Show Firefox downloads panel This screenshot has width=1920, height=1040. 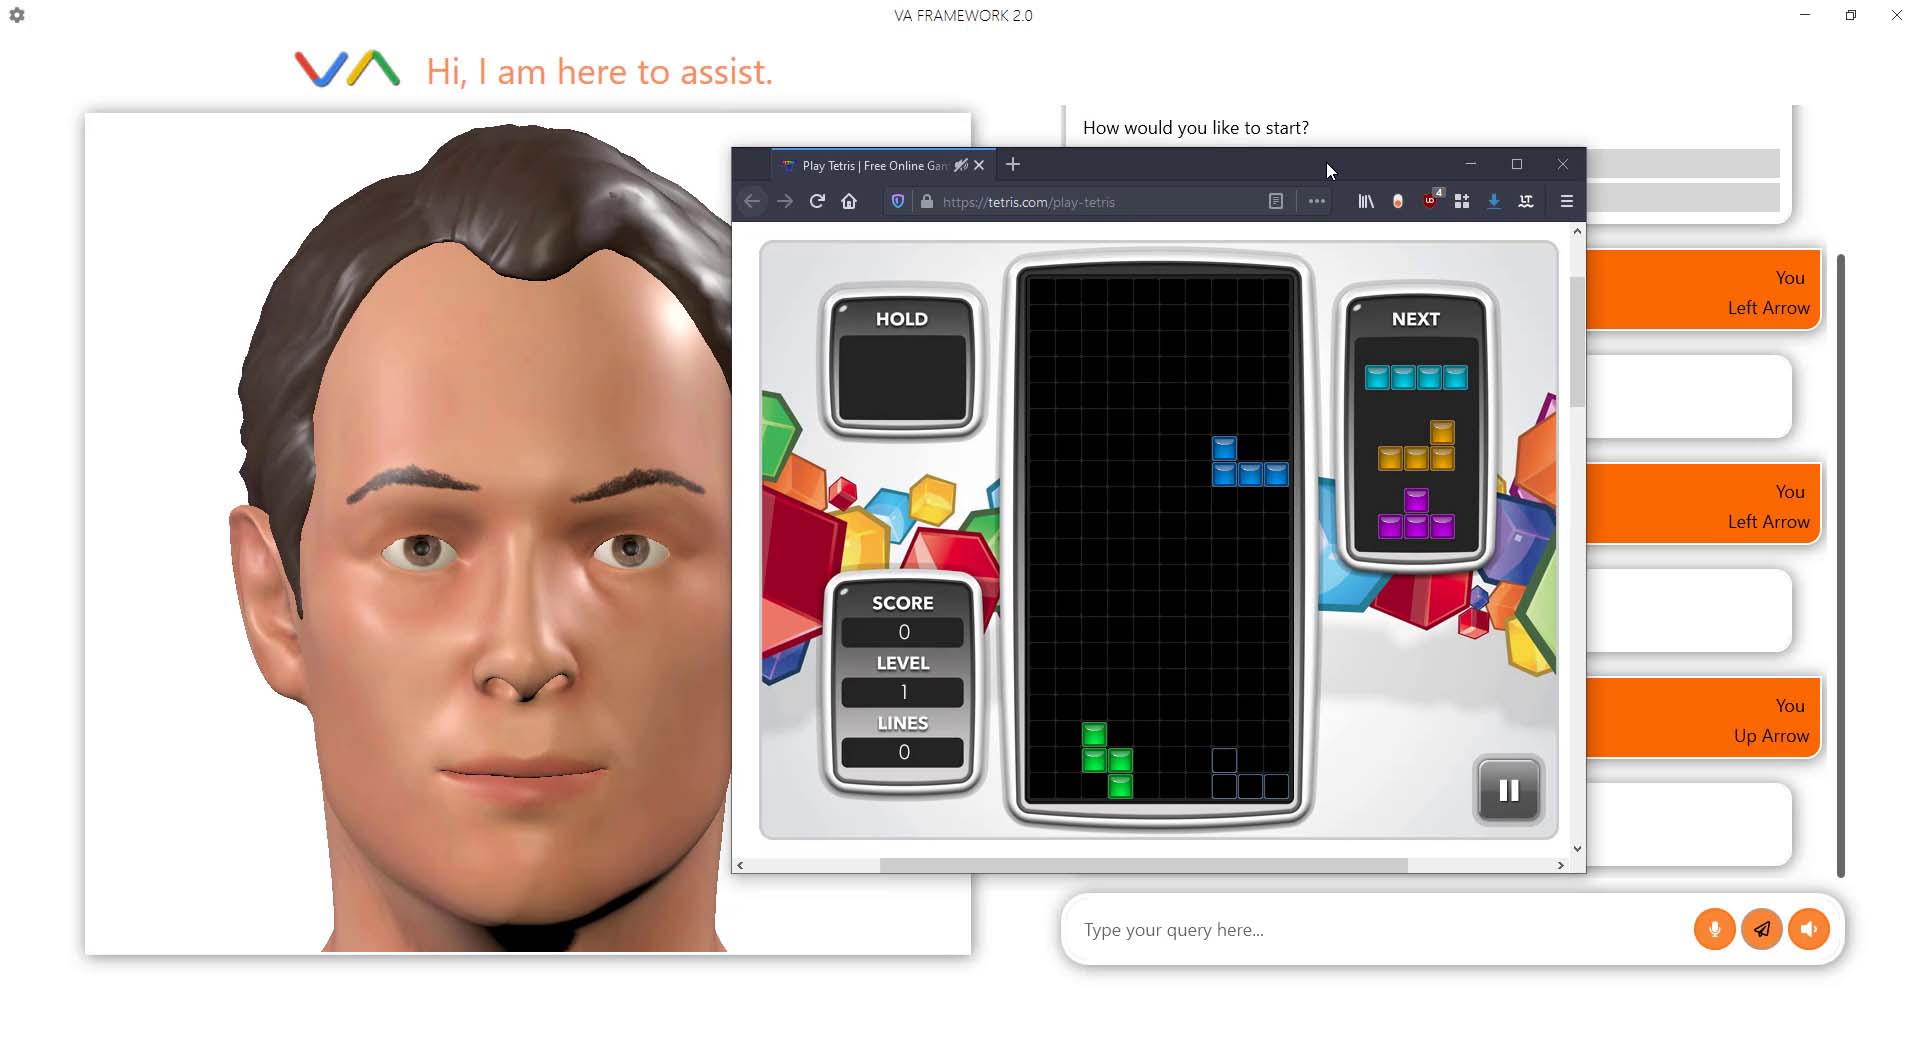pyautogui.click(x=1494, y=201)
